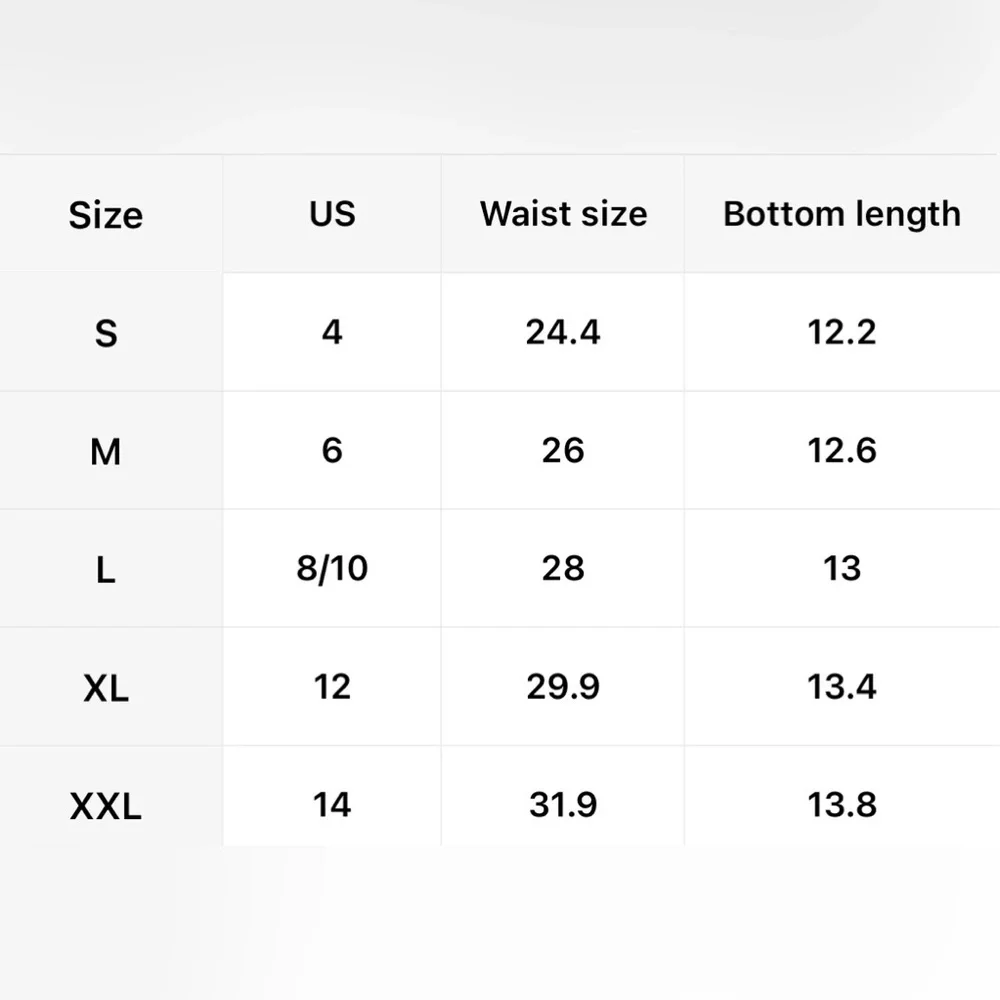Click waist size 26 cell

pos(563,451)
